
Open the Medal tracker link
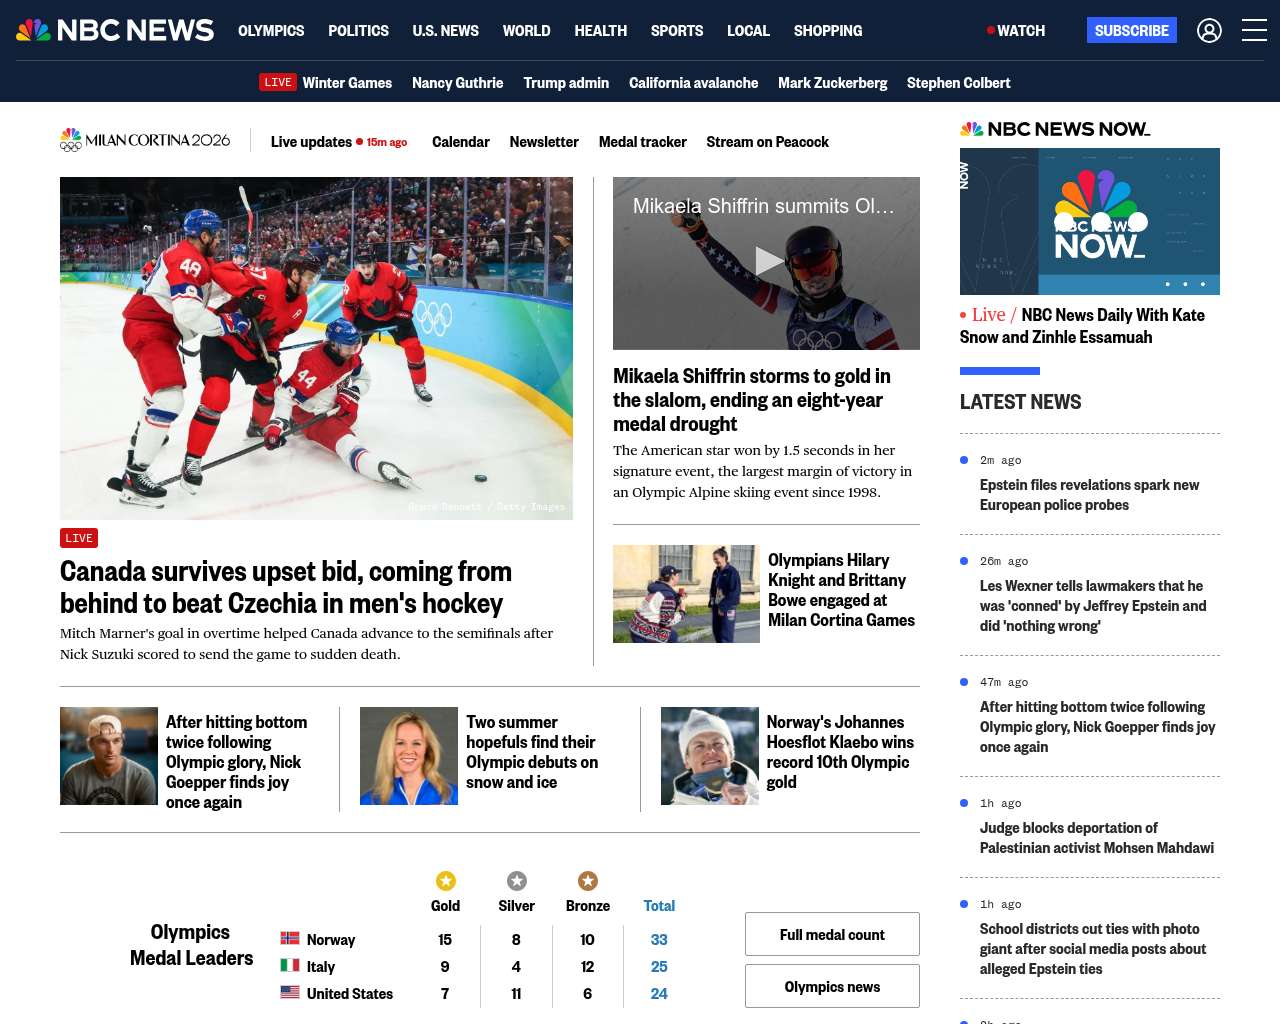coord(643,142)
